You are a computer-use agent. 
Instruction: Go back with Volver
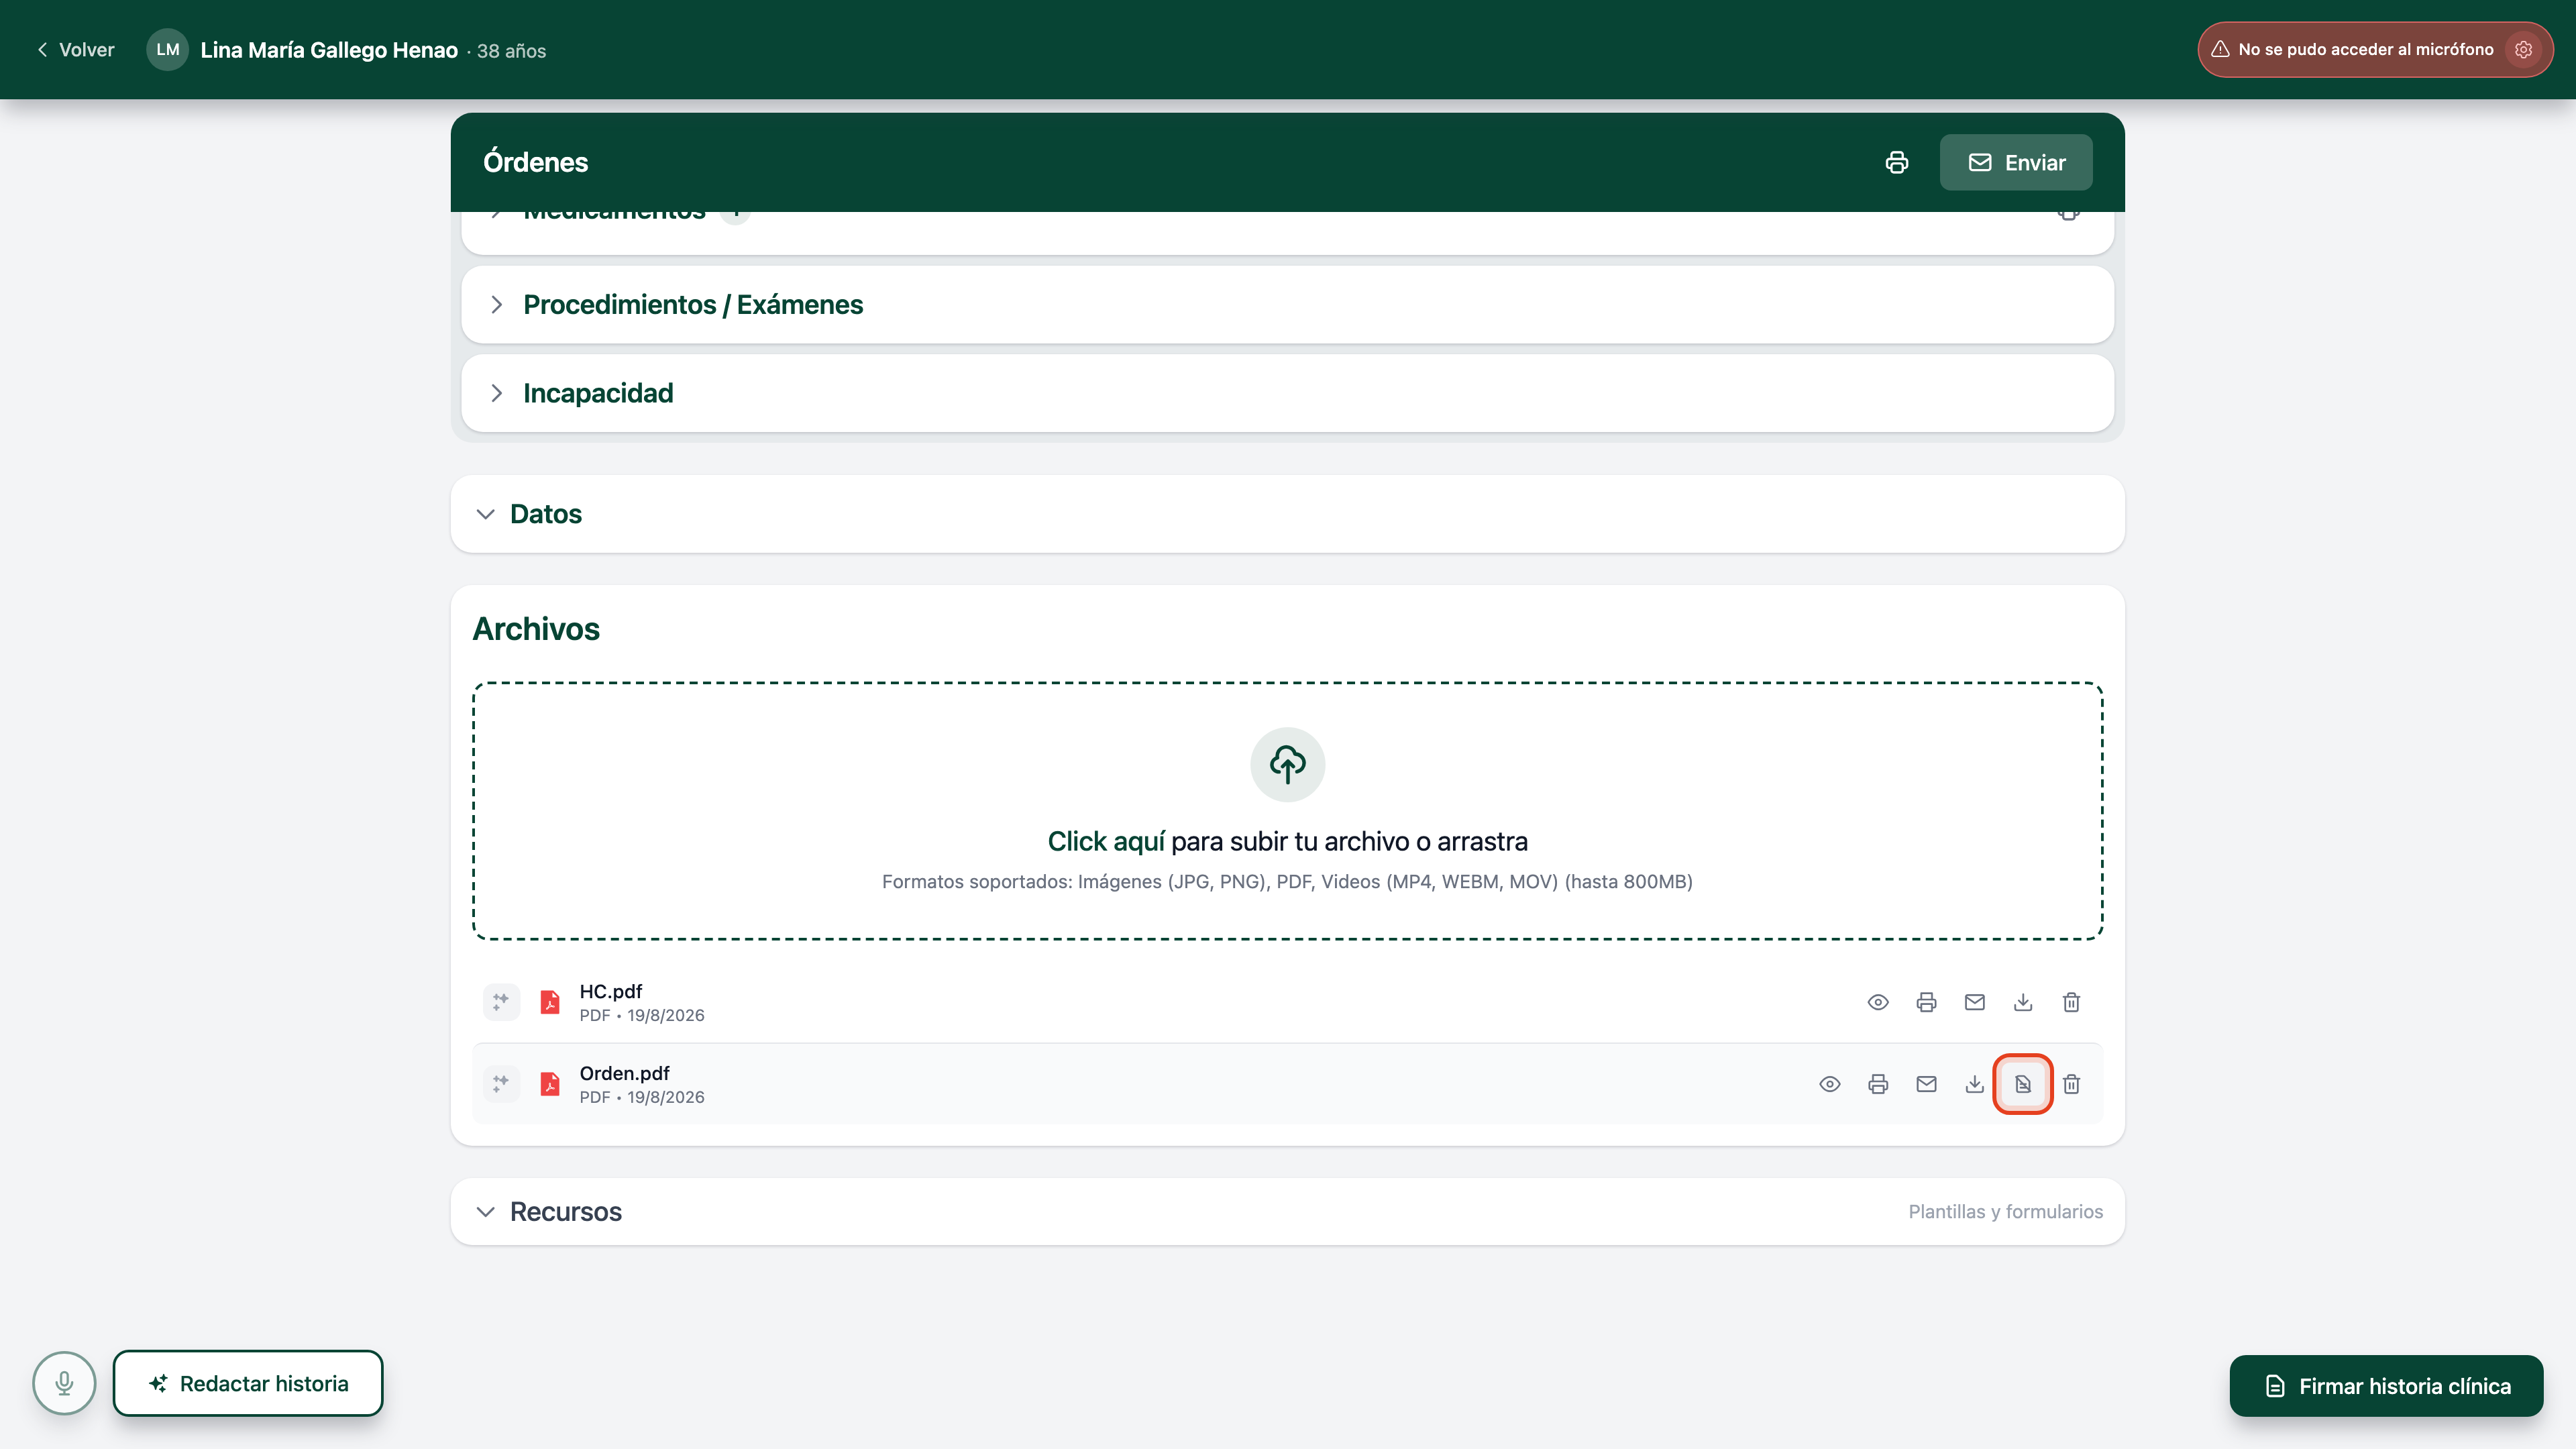[75, 50]
